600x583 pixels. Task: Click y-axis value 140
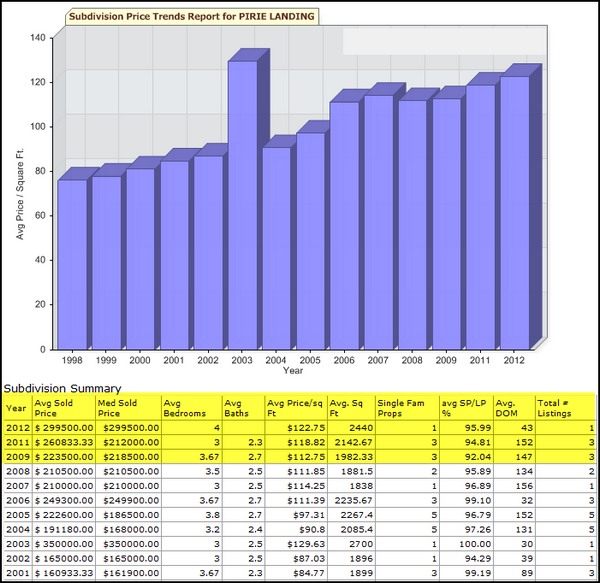(x=38, y=37)
